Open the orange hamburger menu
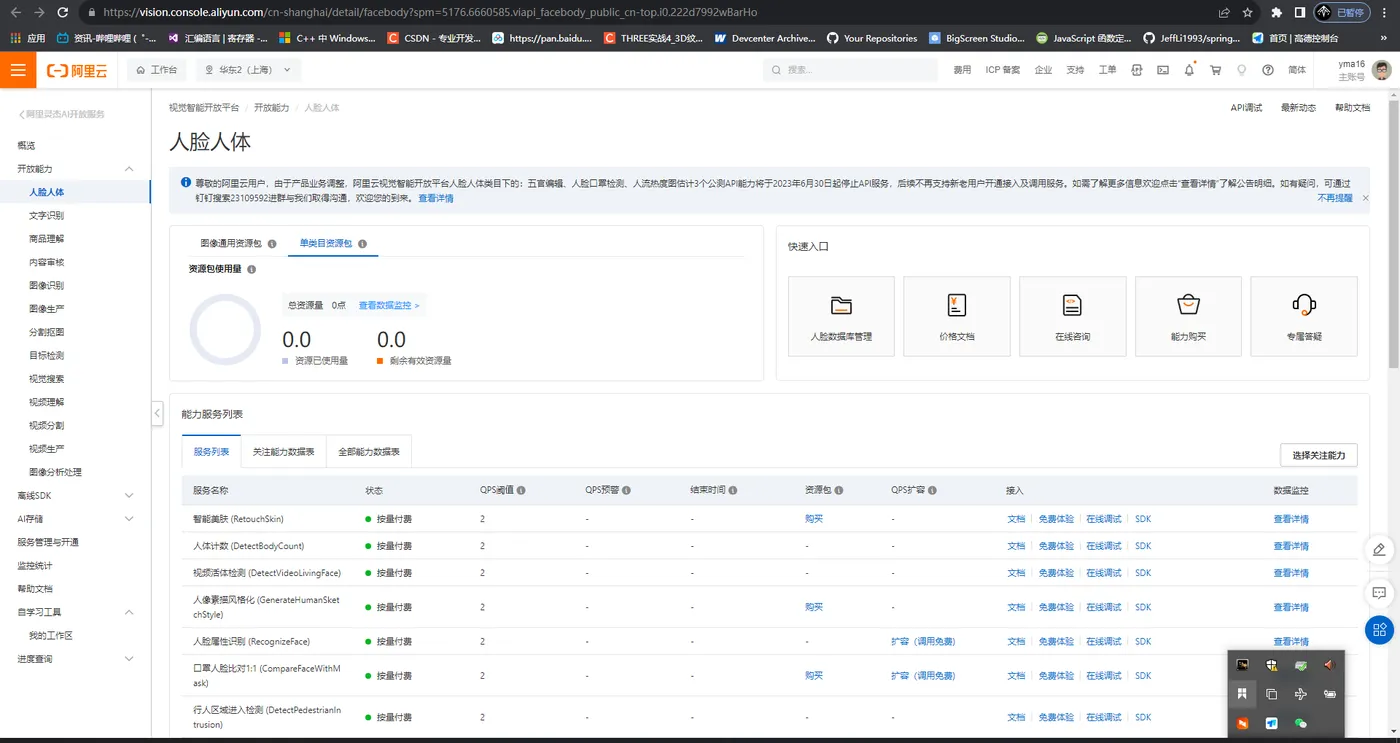The height and width of the screenshot is (743, 1400). coord(18,71)
